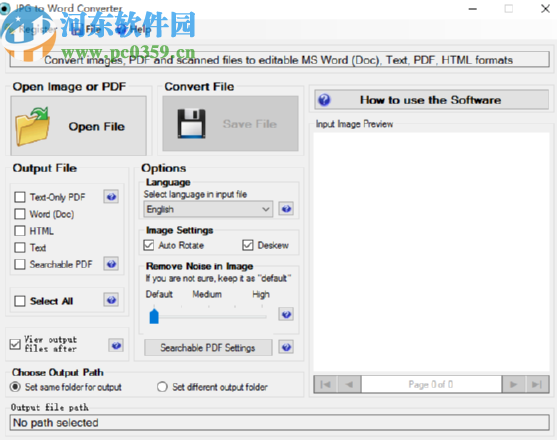Viewport: 557px width, 440px height.
Task: Click the Default noise level label
Action: point(159,294)
